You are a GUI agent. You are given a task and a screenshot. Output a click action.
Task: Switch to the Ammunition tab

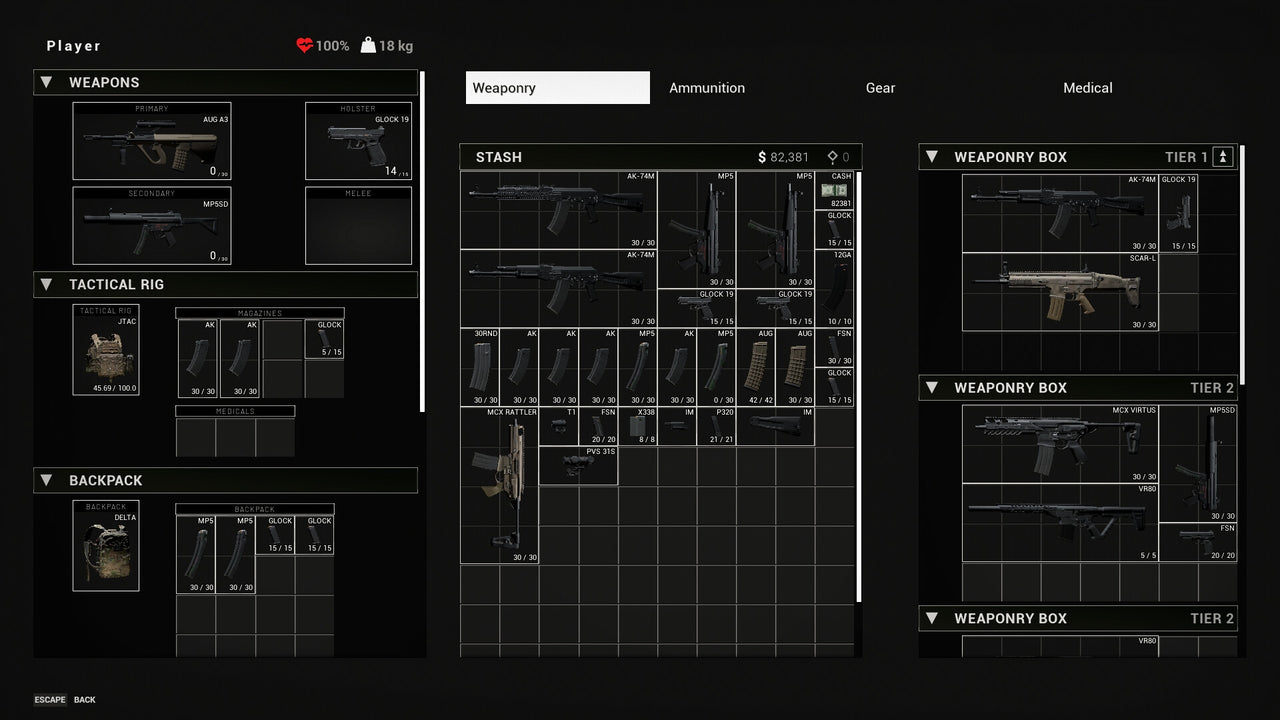tap(707, 87)
